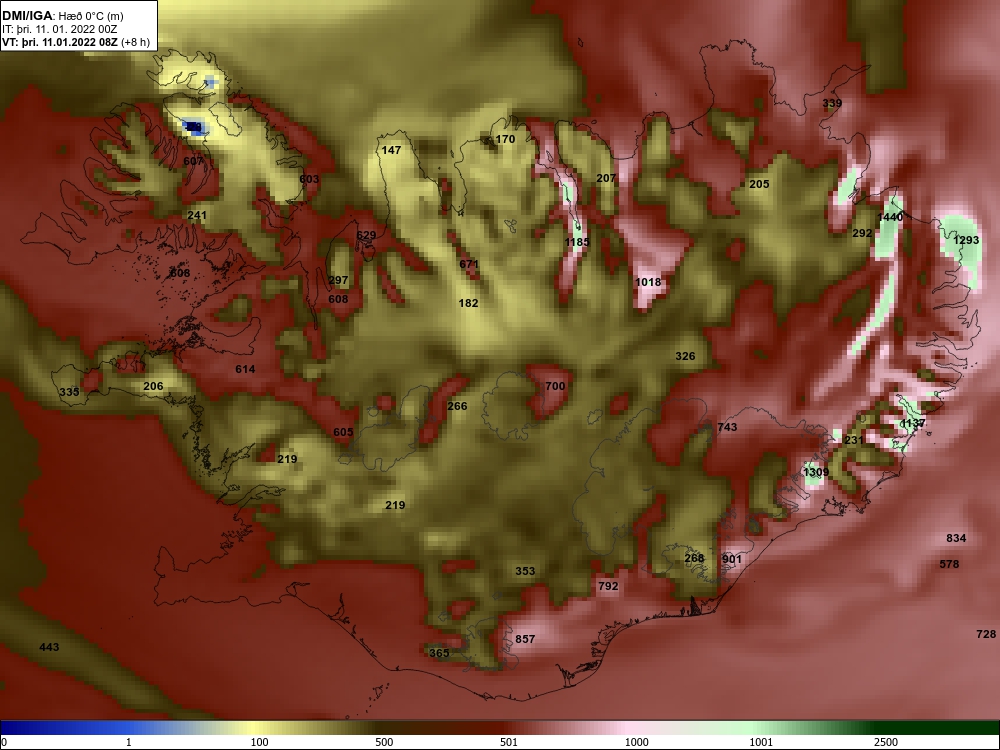The height and width of the screenshot is (750, 1000).
Task: Pick the map value 231
Action: [853, 440]
